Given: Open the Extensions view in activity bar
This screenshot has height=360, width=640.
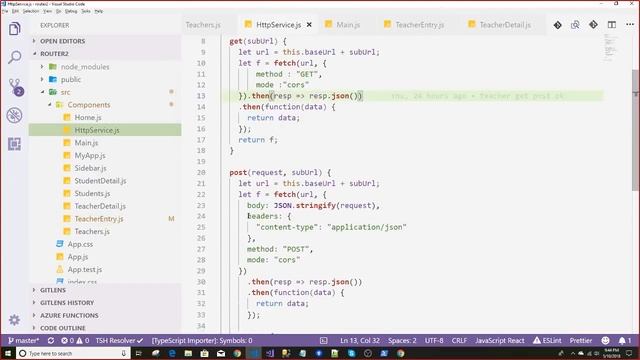Looking at the screenshot, I should (x=15, y=144).
